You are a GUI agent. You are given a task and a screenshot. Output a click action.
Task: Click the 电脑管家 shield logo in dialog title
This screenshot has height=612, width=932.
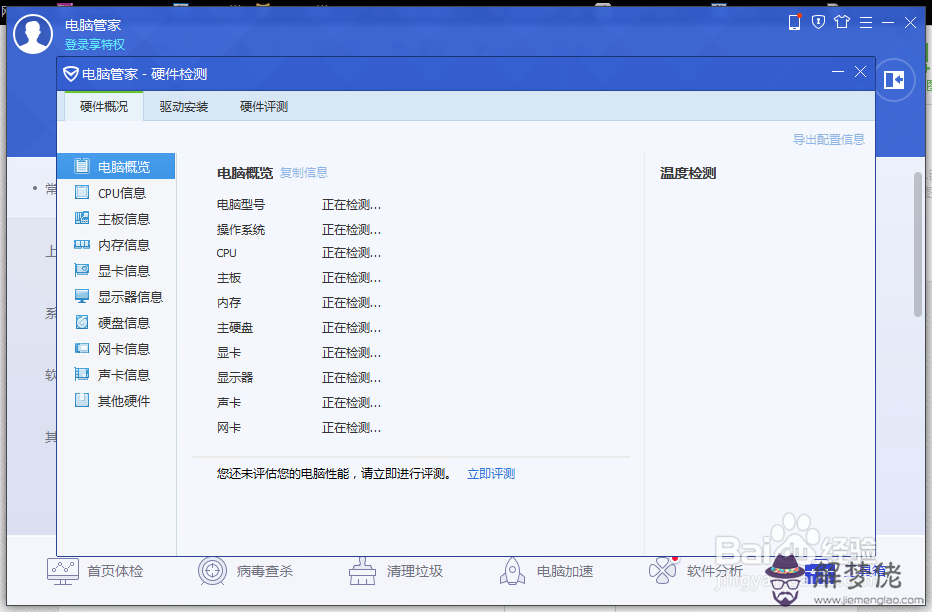(71, 74)
